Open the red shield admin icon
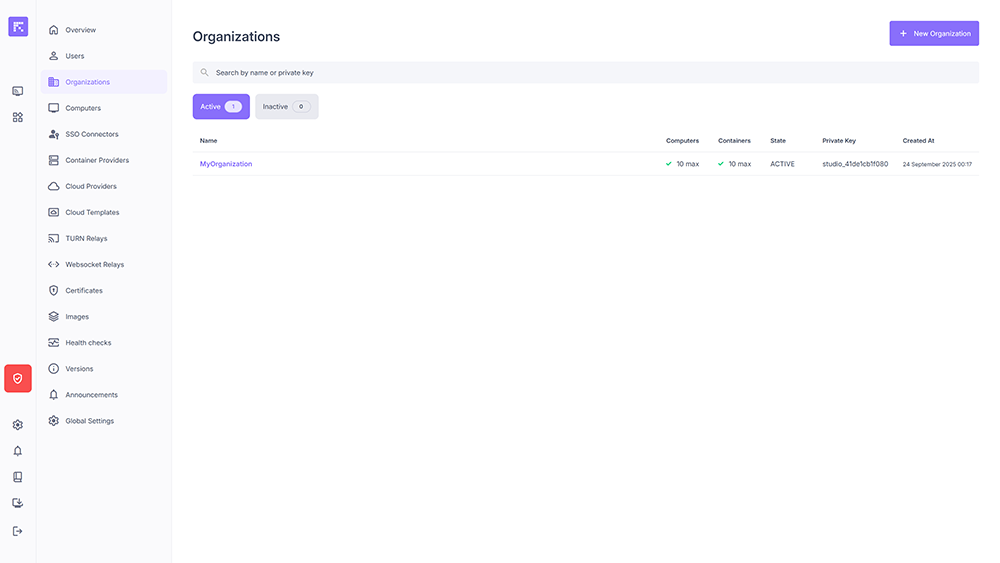Image resolution: width=1000 pixels, height=563 pixels. pyautogui.click(x=18, y=378)
